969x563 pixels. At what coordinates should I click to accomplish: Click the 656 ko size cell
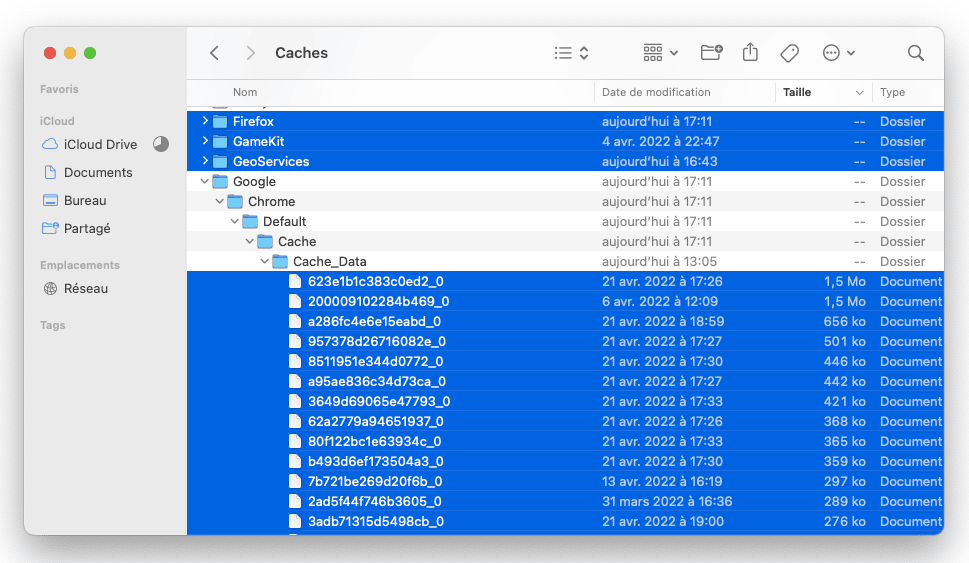(844, 321)
